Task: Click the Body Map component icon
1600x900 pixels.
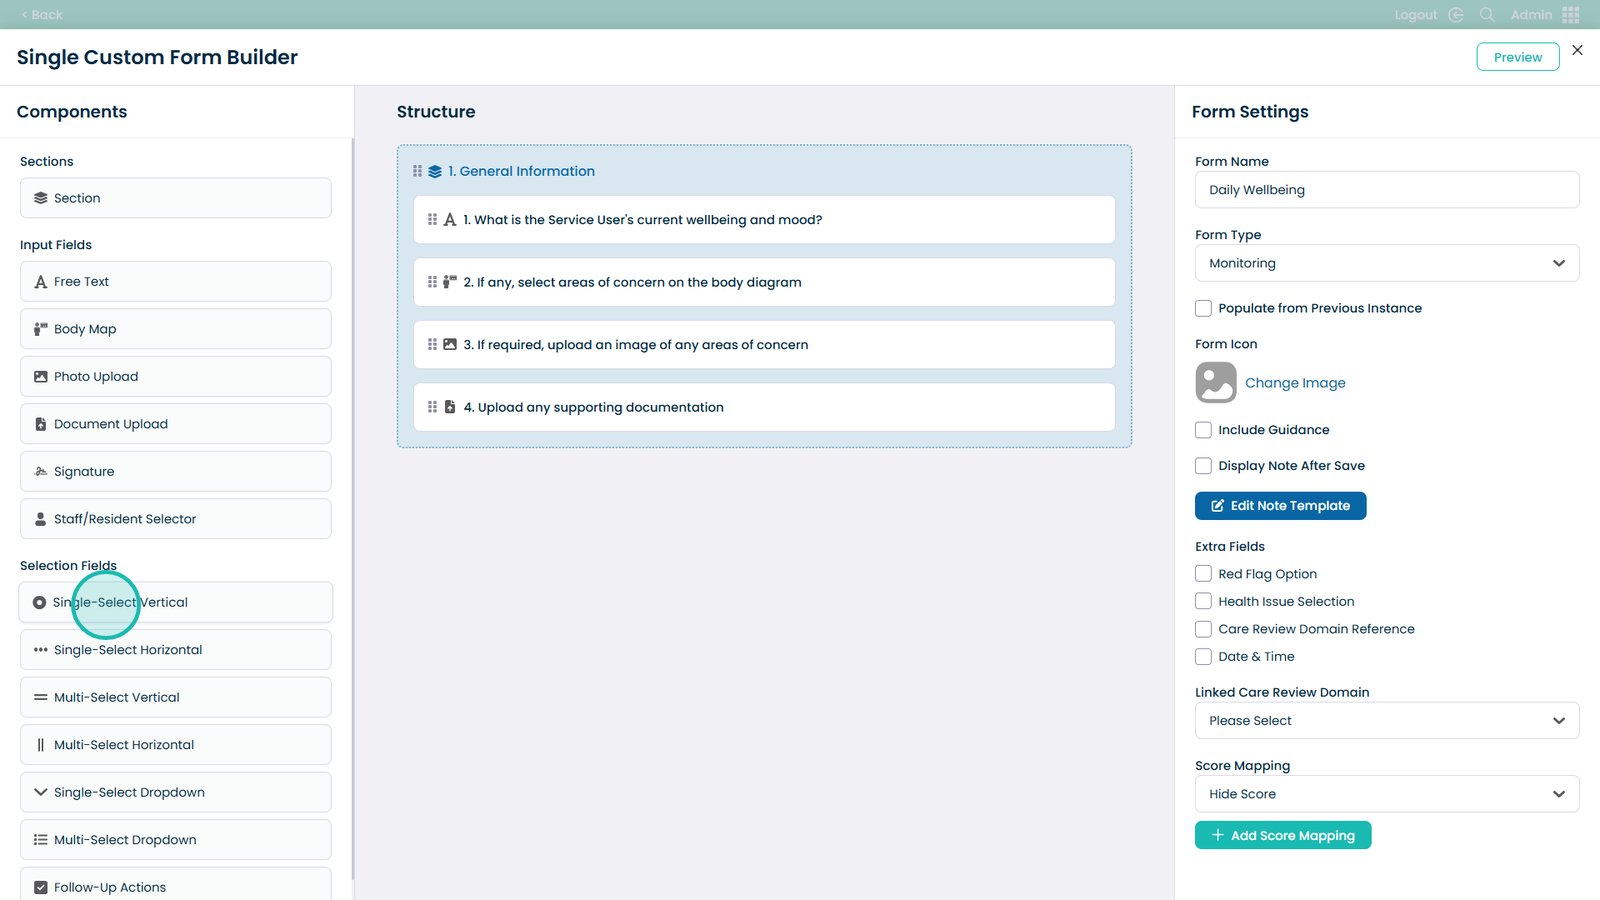Action: tap(41, 329)
